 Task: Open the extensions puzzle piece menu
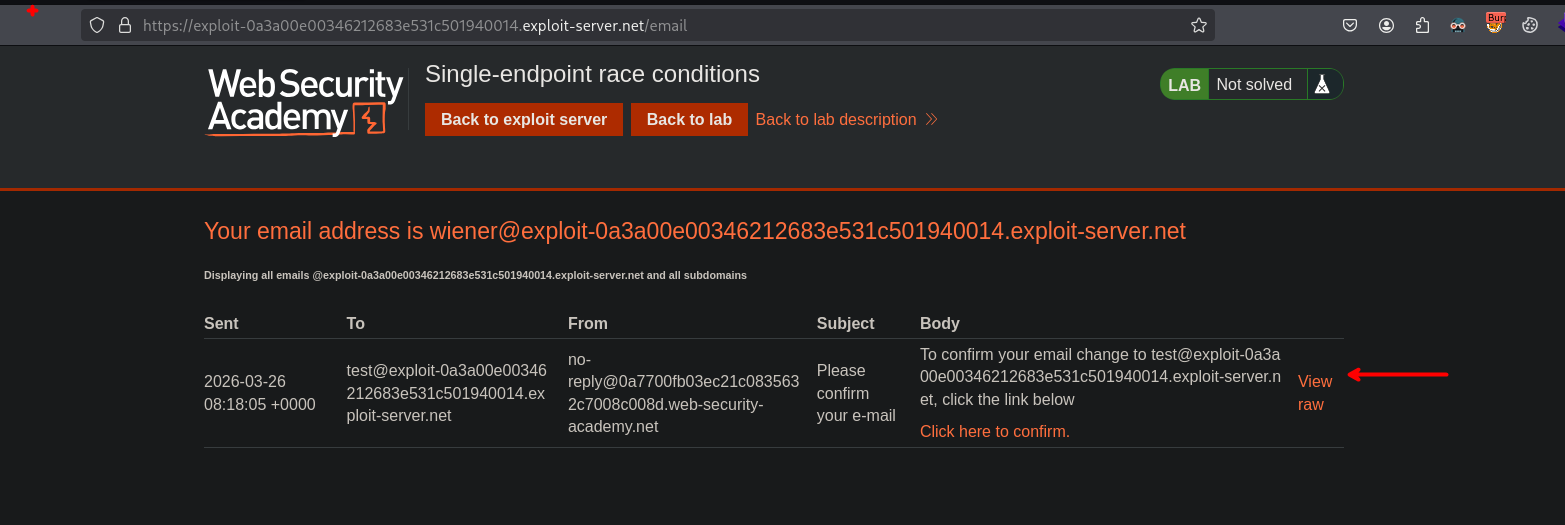(x=1422, y=26)
